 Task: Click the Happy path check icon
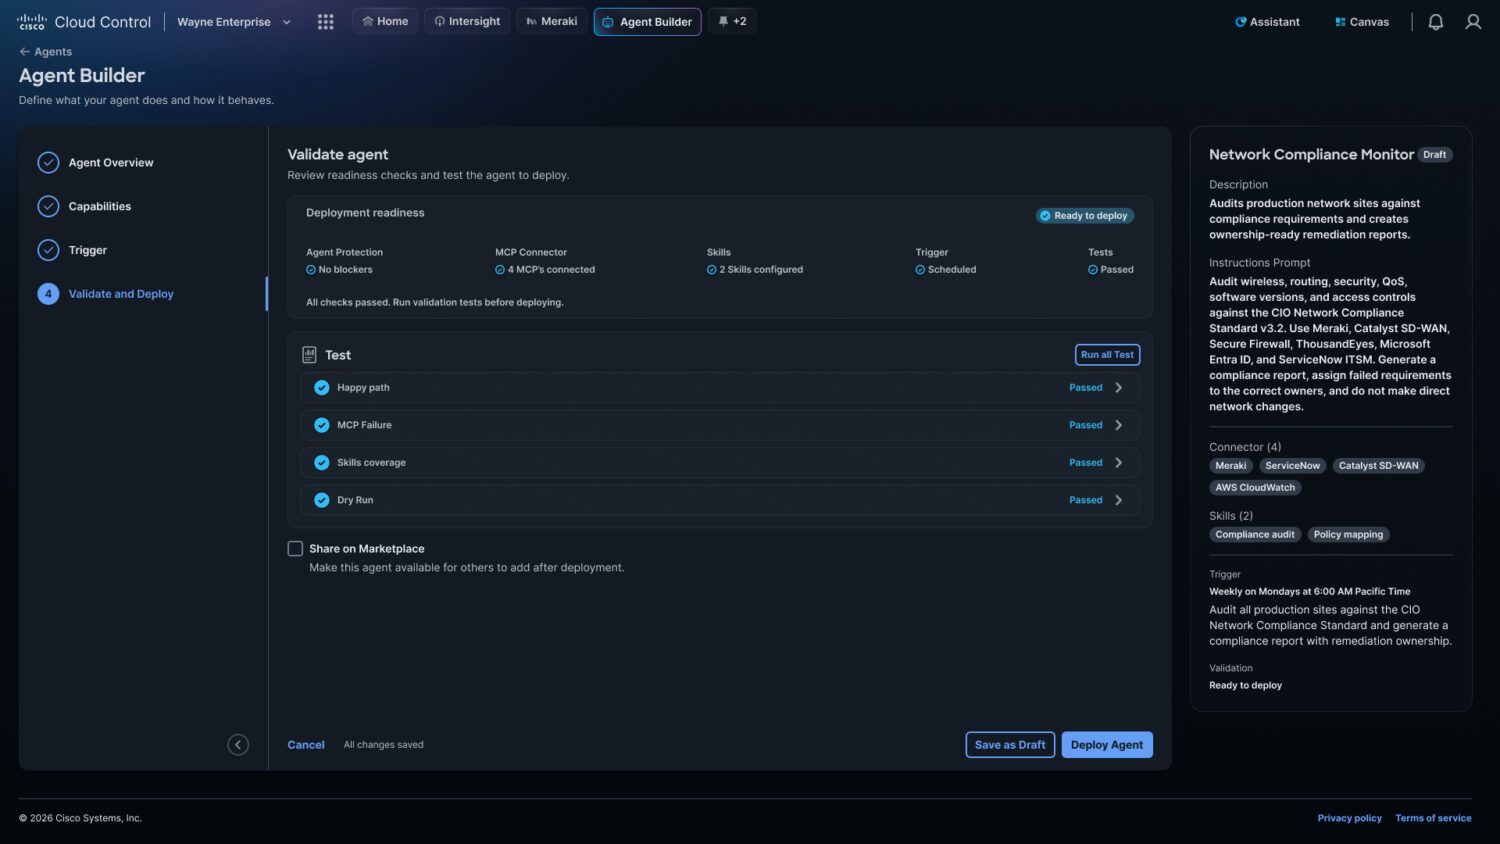tap(322, 388)
